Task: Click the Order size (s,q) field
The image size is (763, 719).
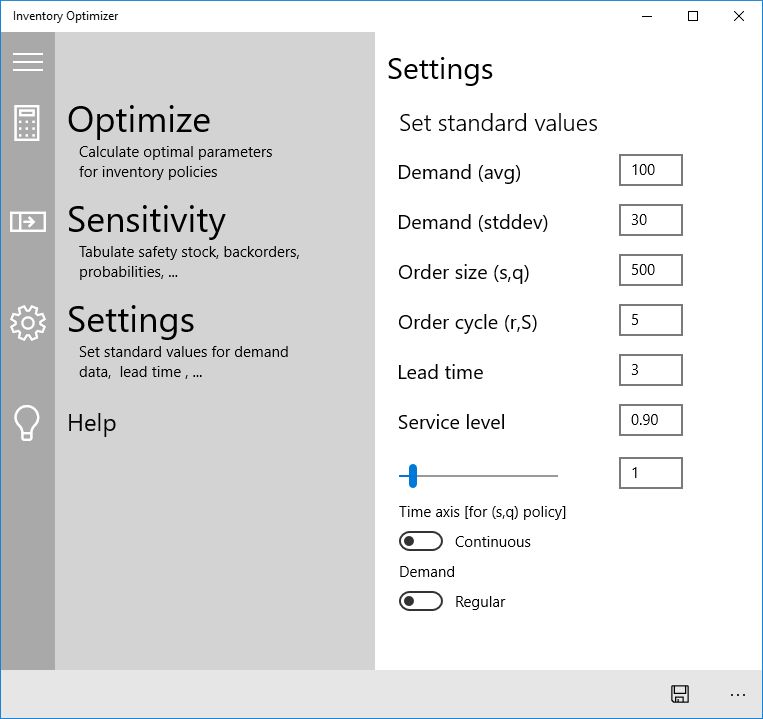Action: click(650, 270)
